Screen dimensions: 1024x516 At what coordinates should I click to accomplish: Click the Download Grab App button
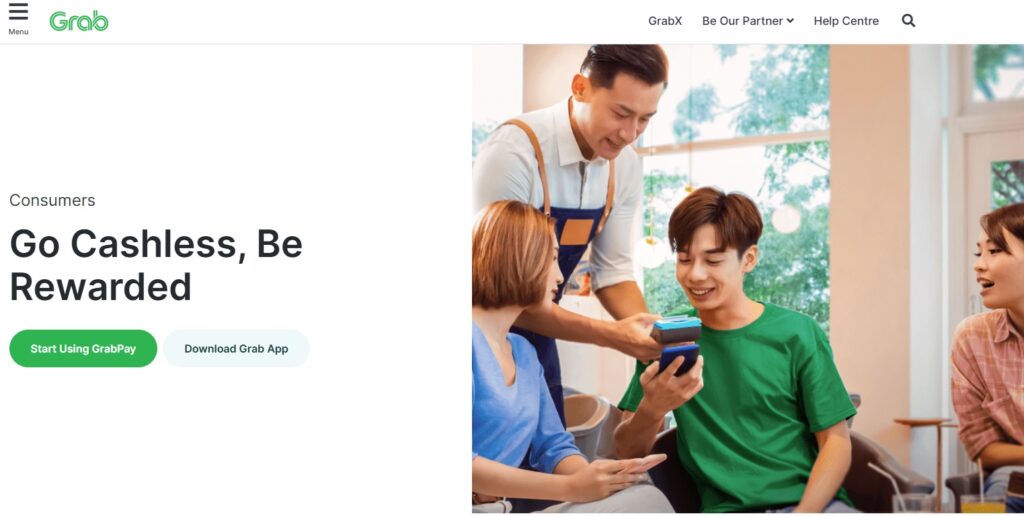pos(236,348)
